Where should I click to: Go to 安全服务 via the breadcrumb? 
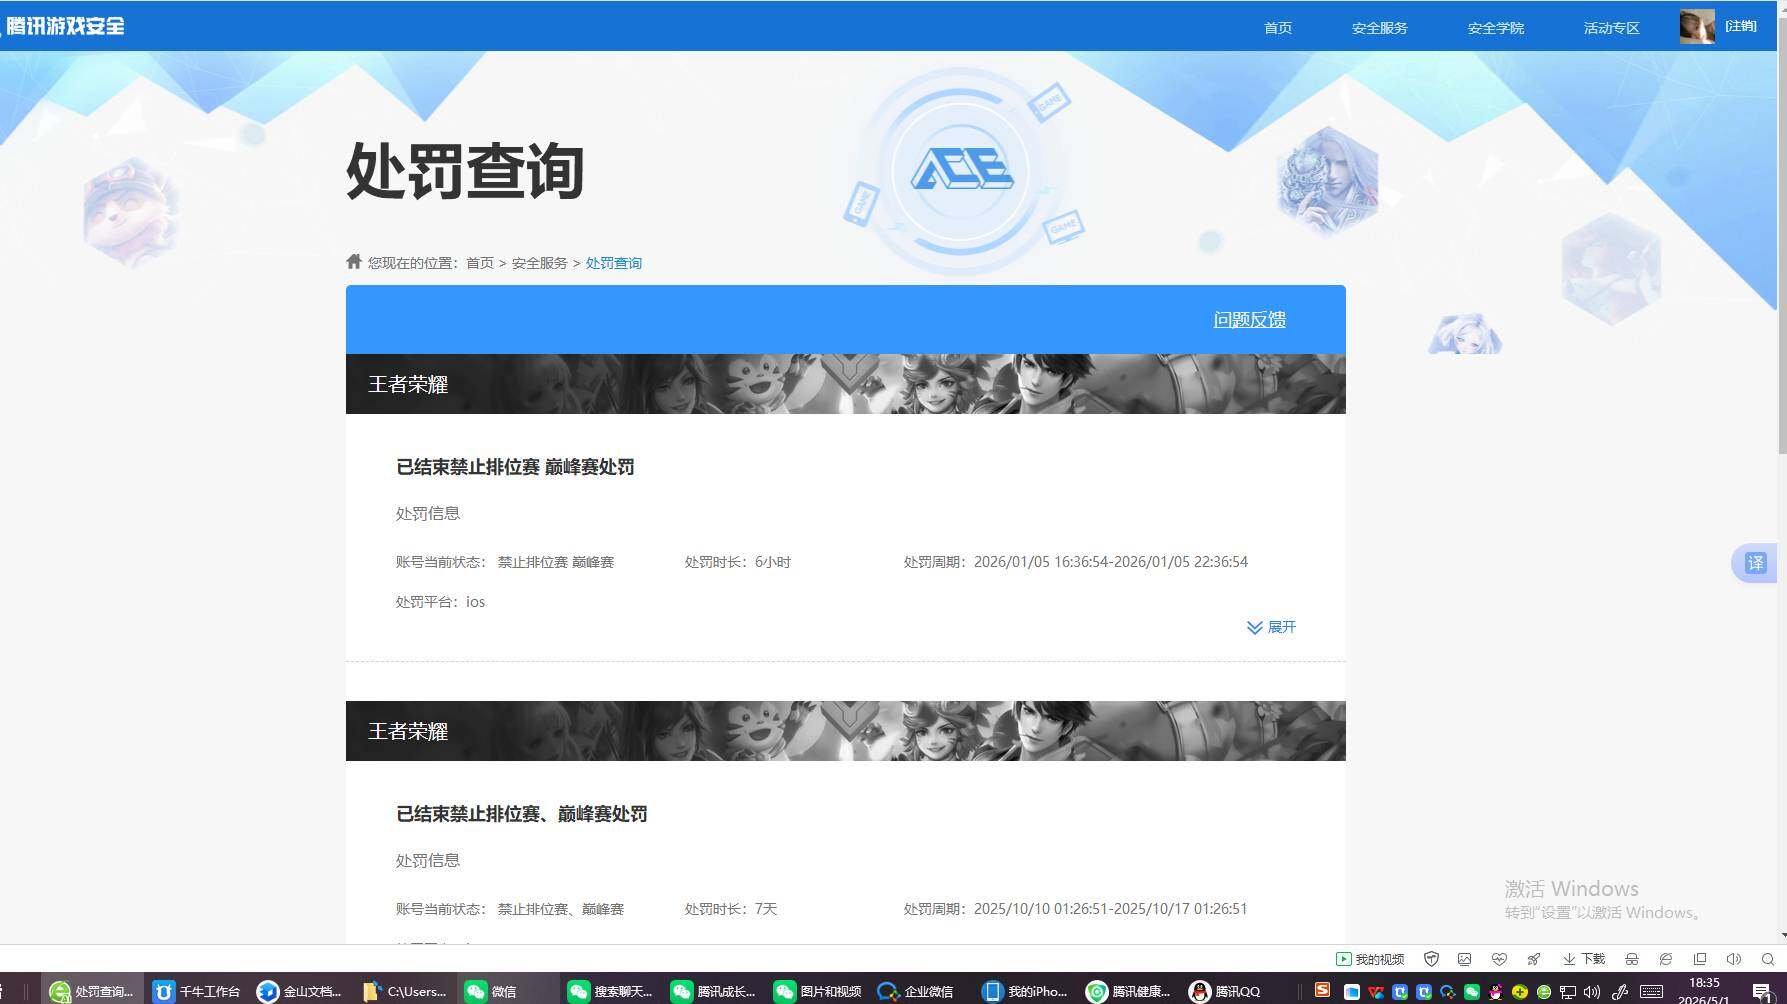(539, 263)
